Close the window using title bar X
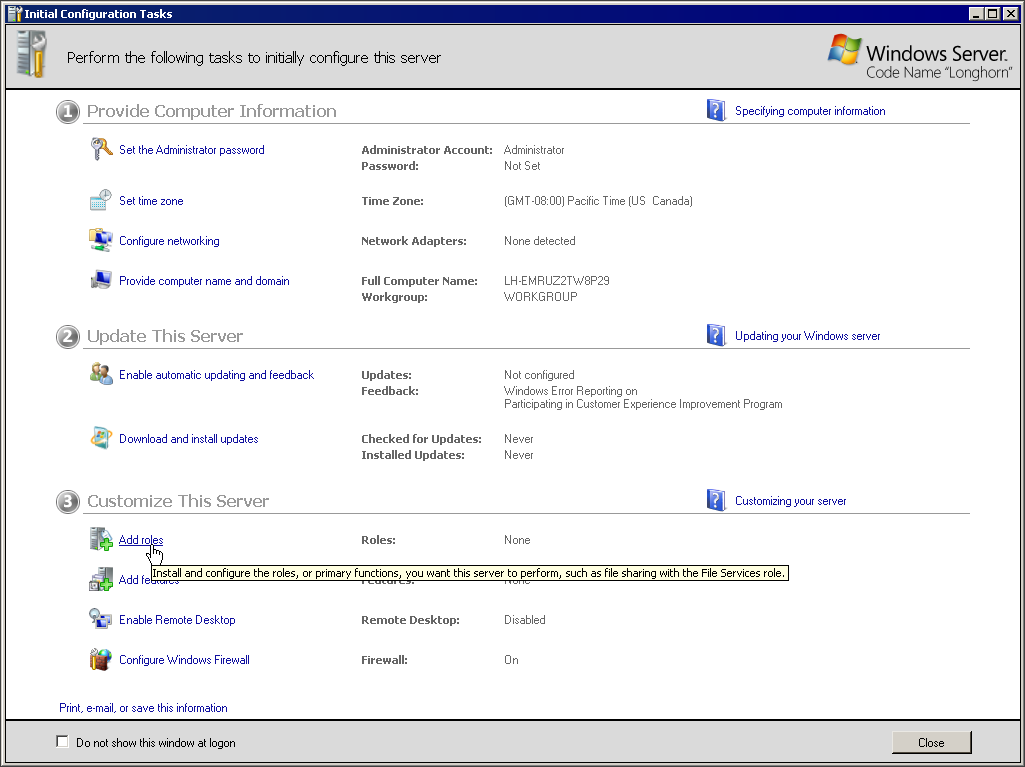 tap(1009, 14)
